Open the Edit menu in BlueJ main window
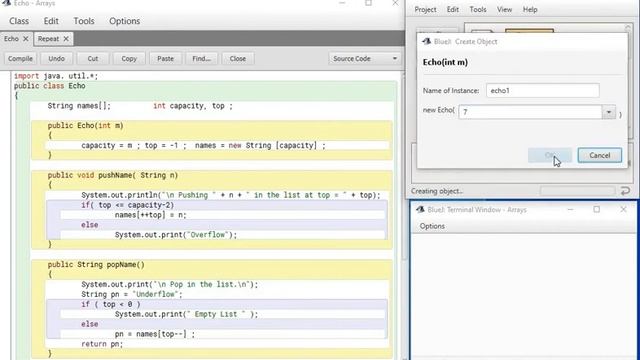 point(453,9)
